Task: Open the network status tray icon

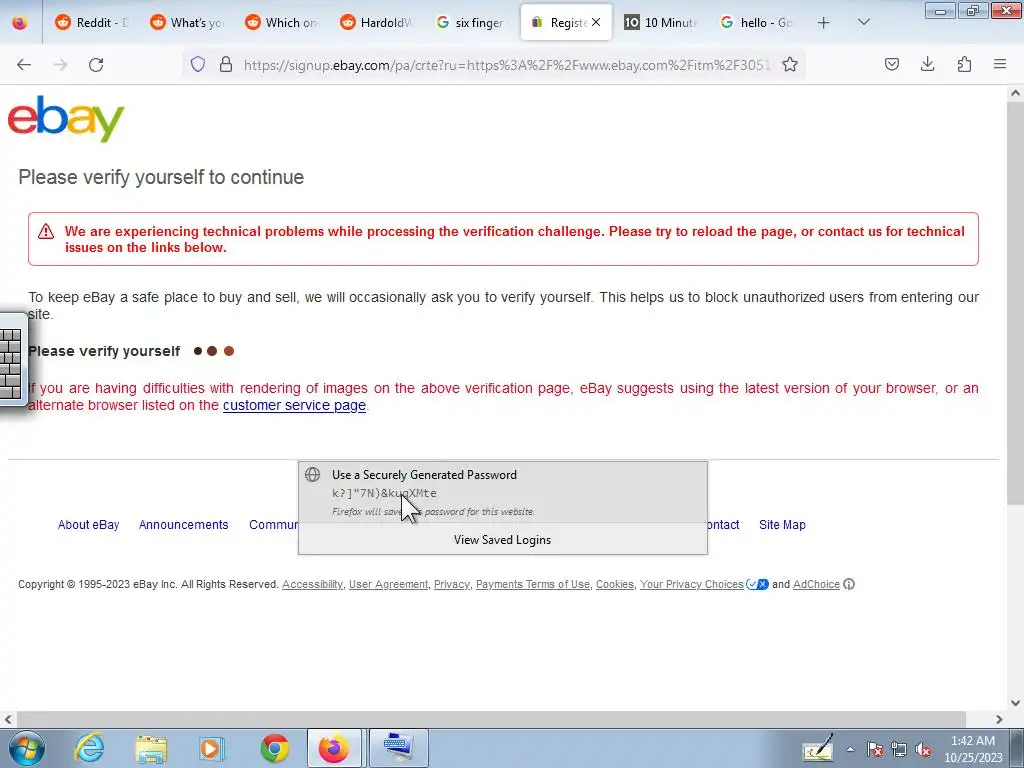Action: tap(899, 750)
